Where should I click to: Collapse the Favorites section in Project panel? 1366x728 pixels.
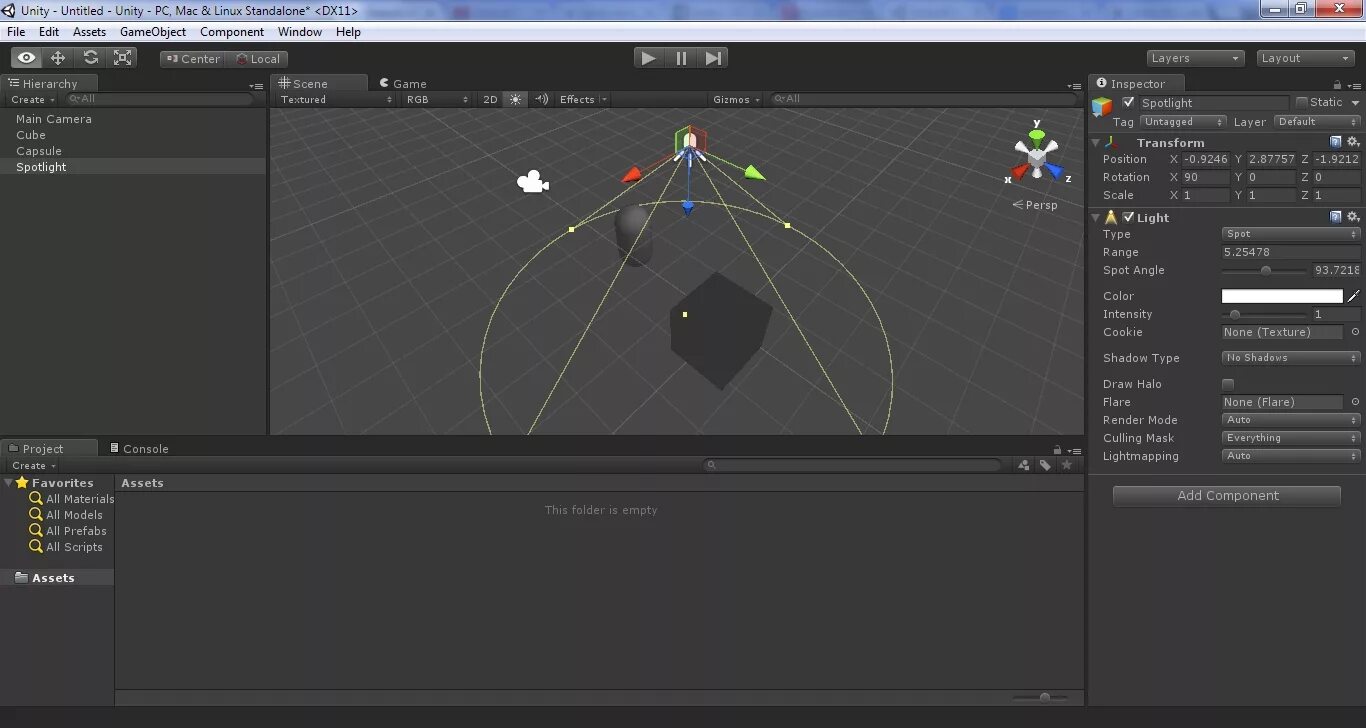point(10,482)
